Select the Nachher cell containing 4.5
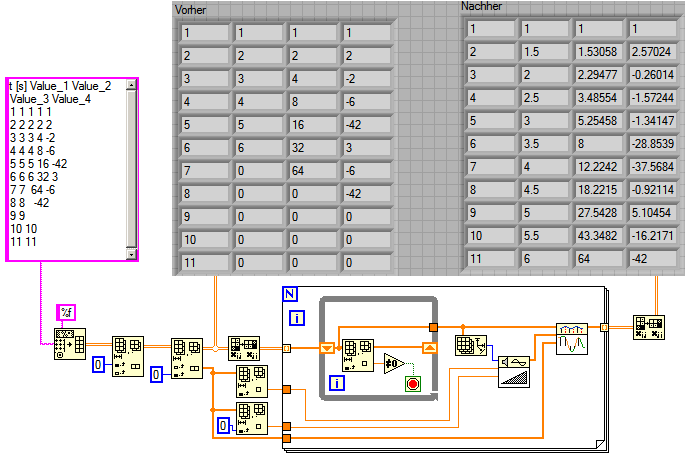The image size is (685, 457). [545, 190]
